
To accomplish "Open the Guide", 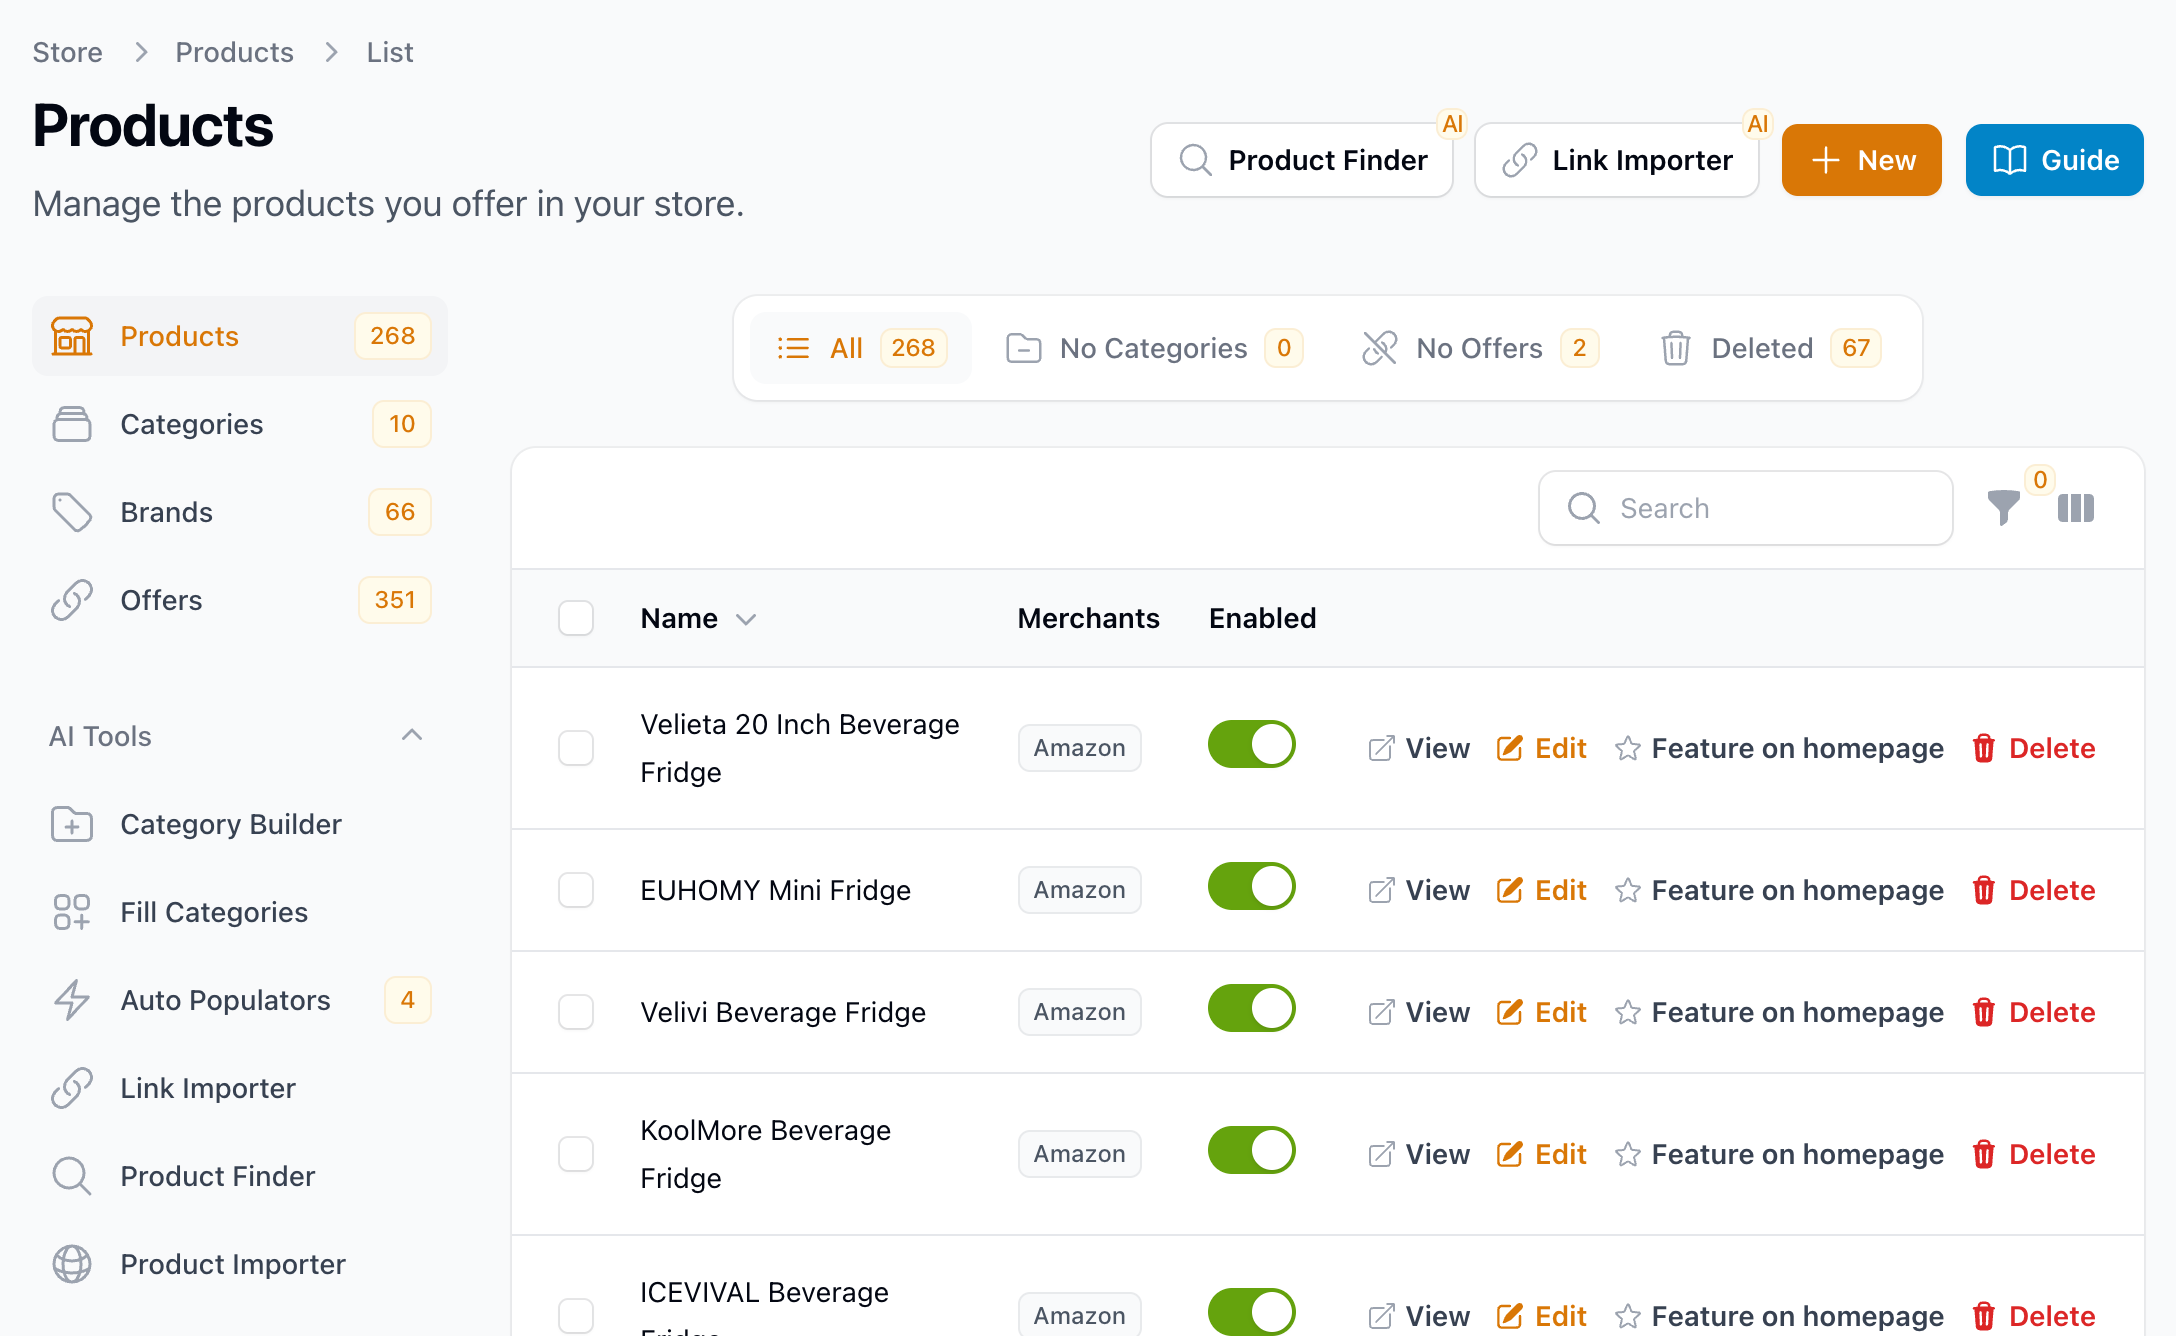I will [x=2055, y=160].
